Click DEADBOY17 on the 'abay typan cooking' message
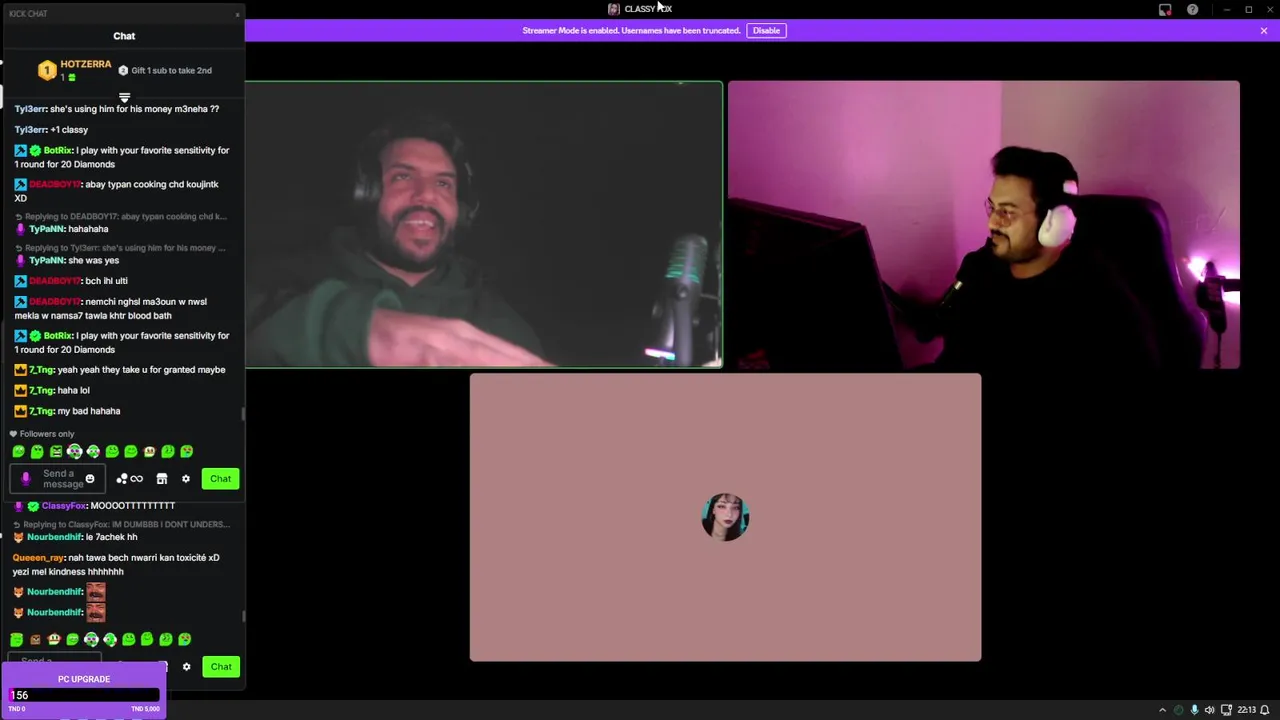 [x=54, y=185]
